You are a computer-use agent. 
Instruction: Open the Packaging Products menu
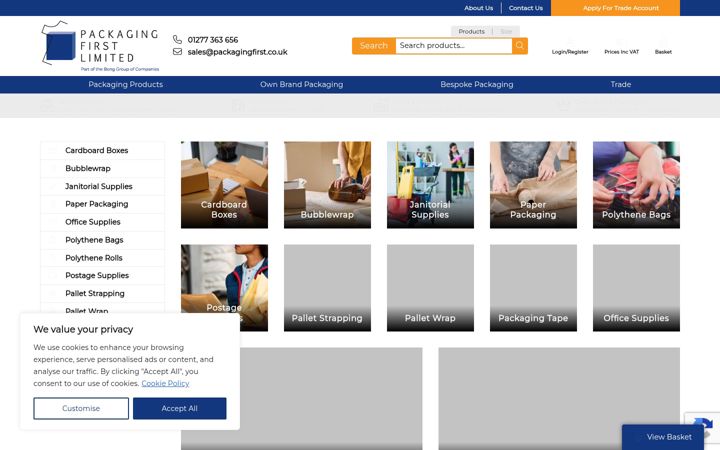[125, 84]
